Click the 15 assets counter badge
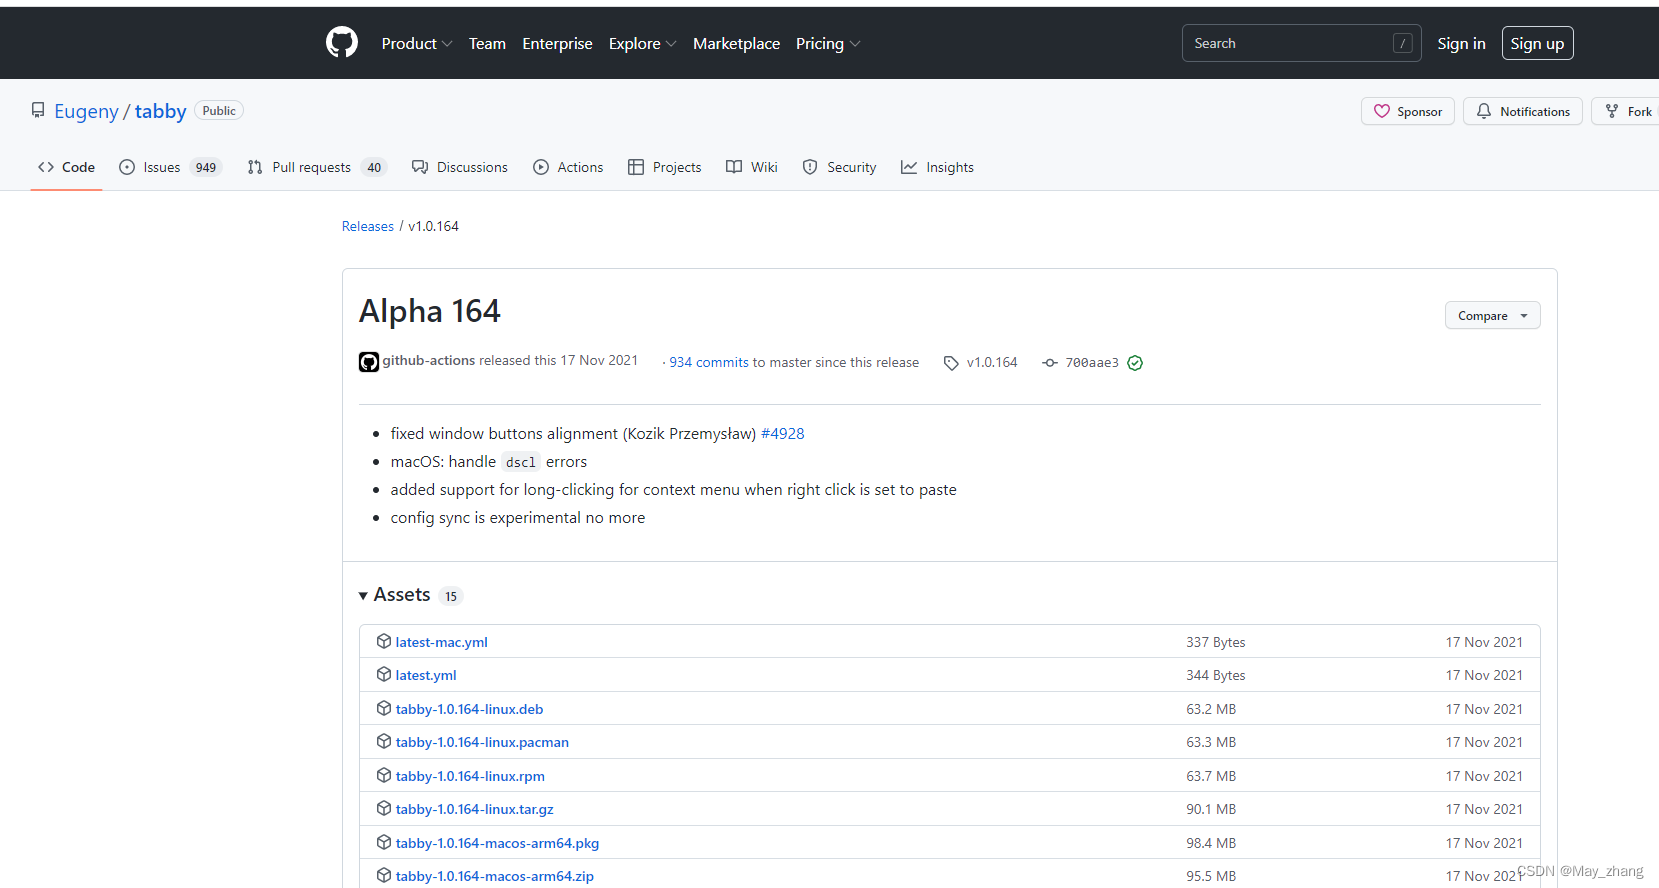Screen dimensions: 1659x888 [x=451, y=596]
